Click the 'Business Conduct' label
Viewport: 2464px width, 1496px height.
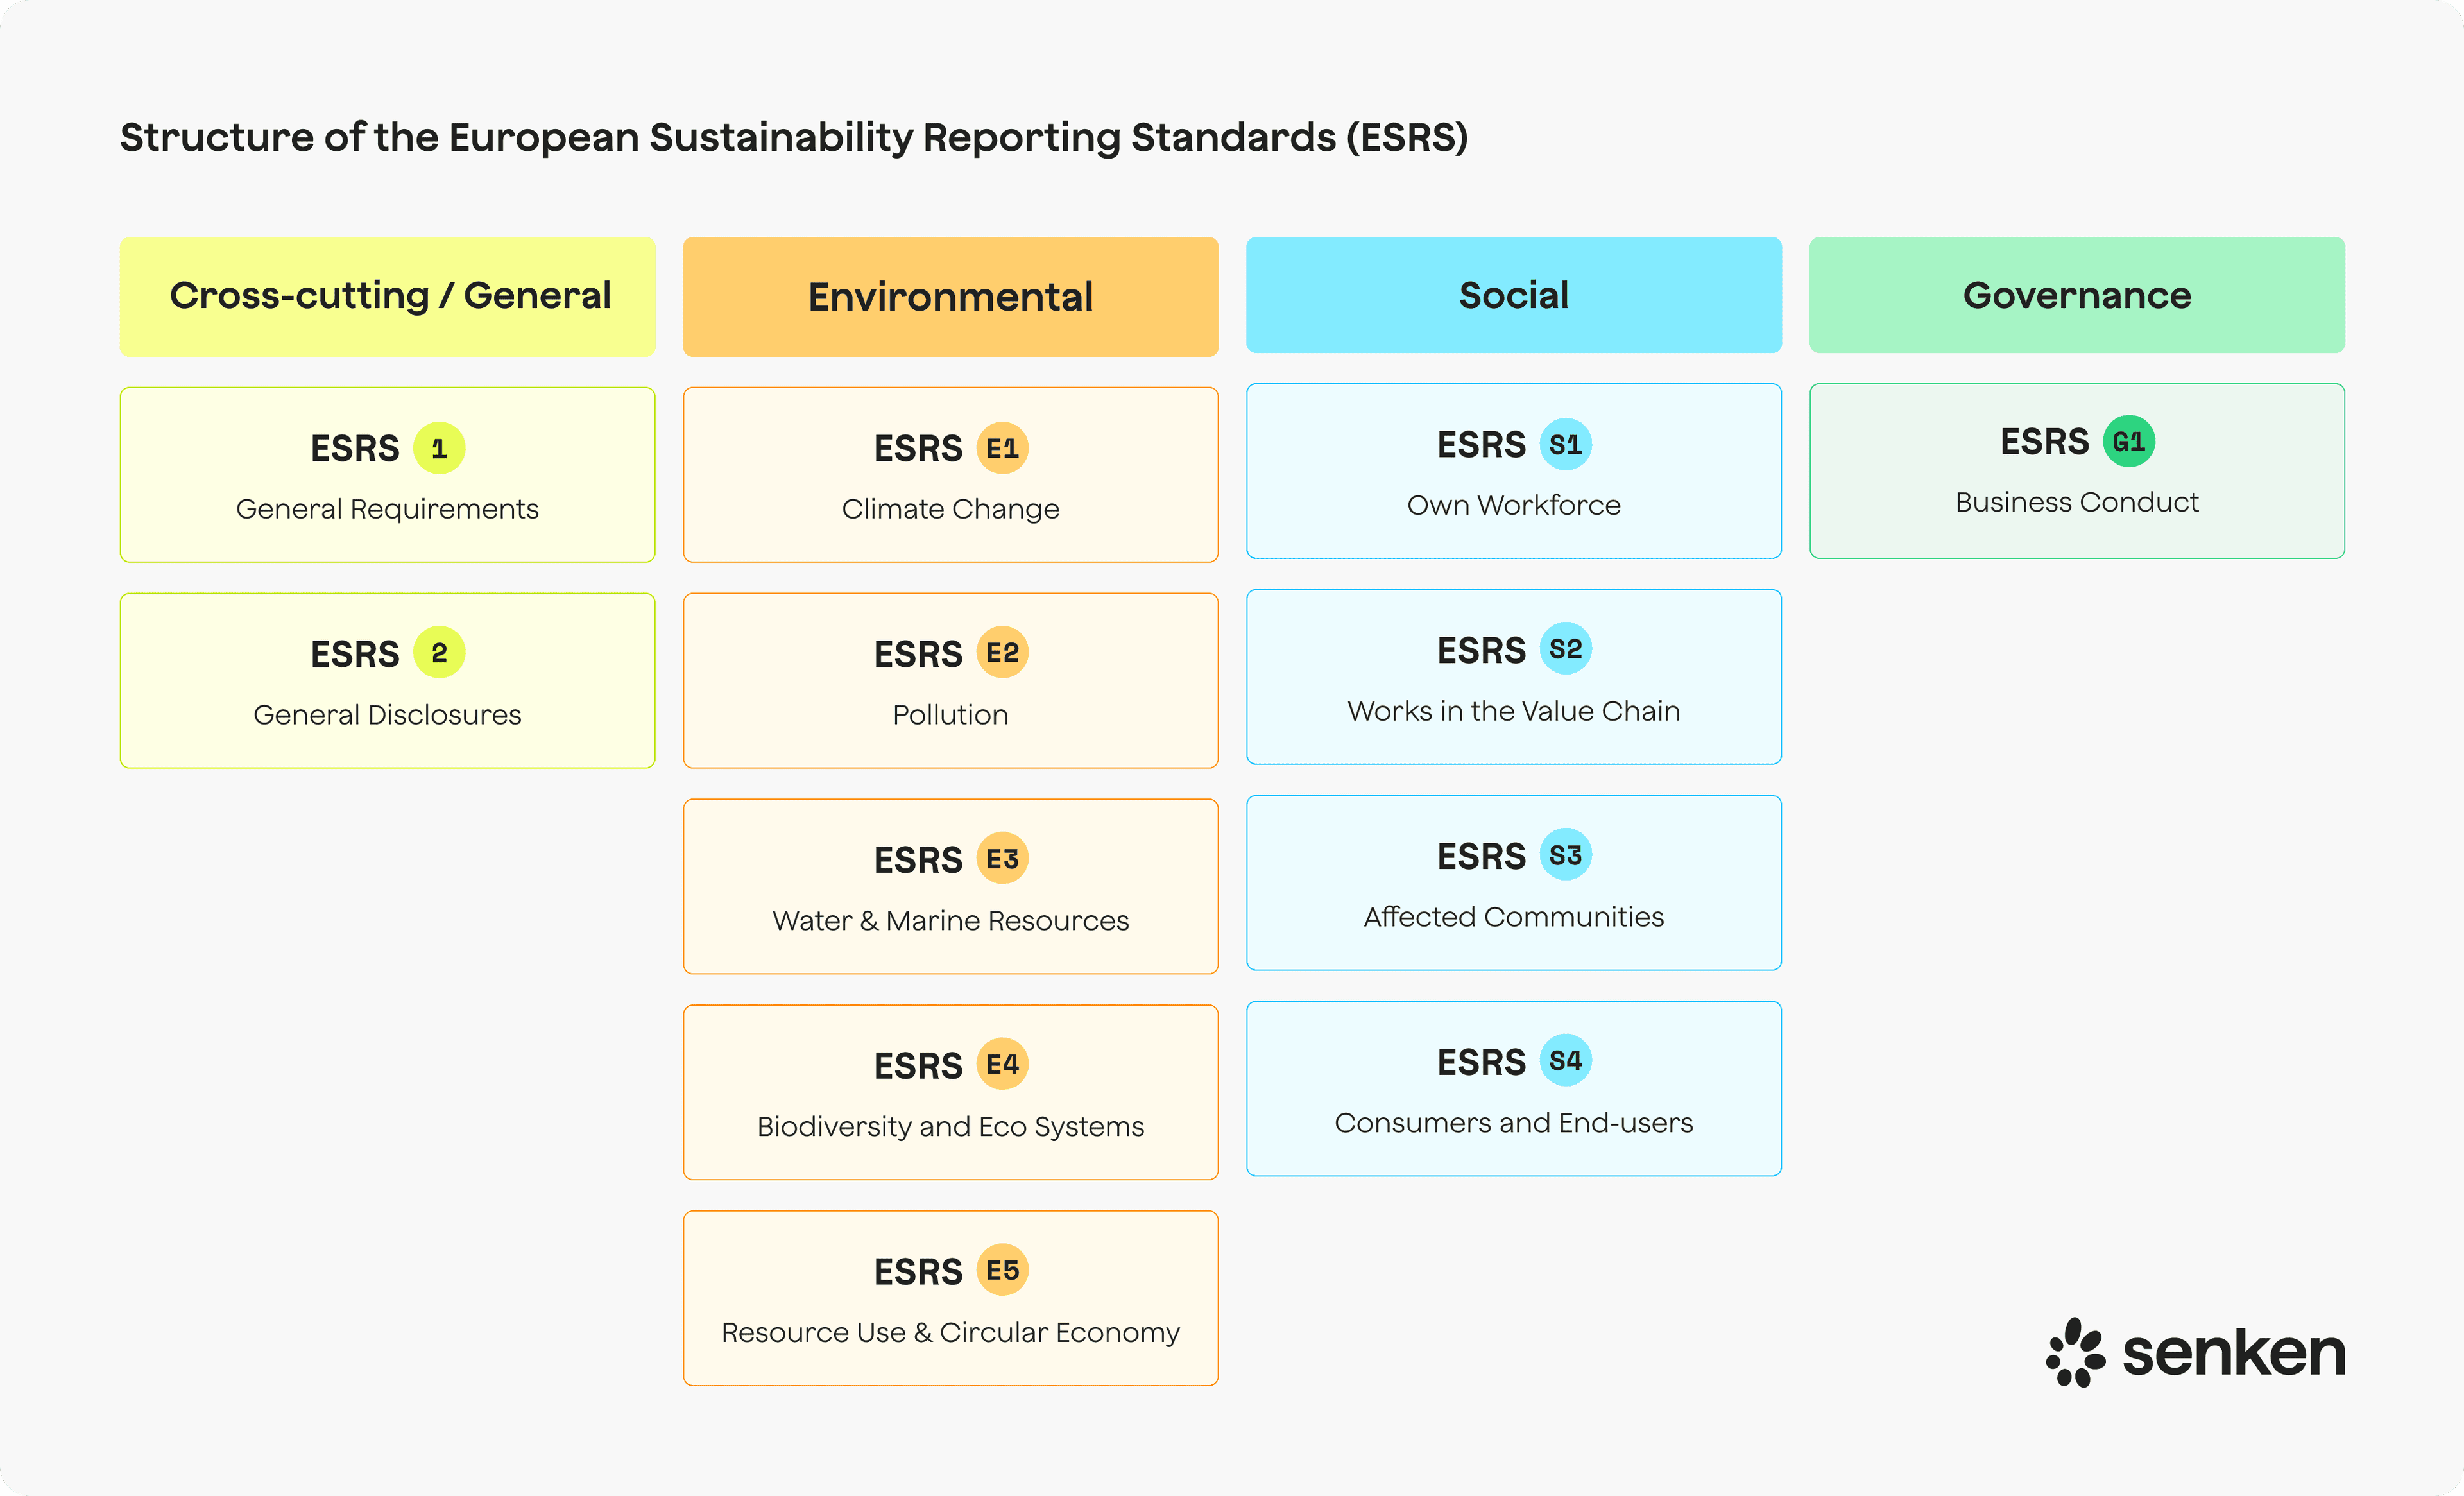pos(2077,502)
